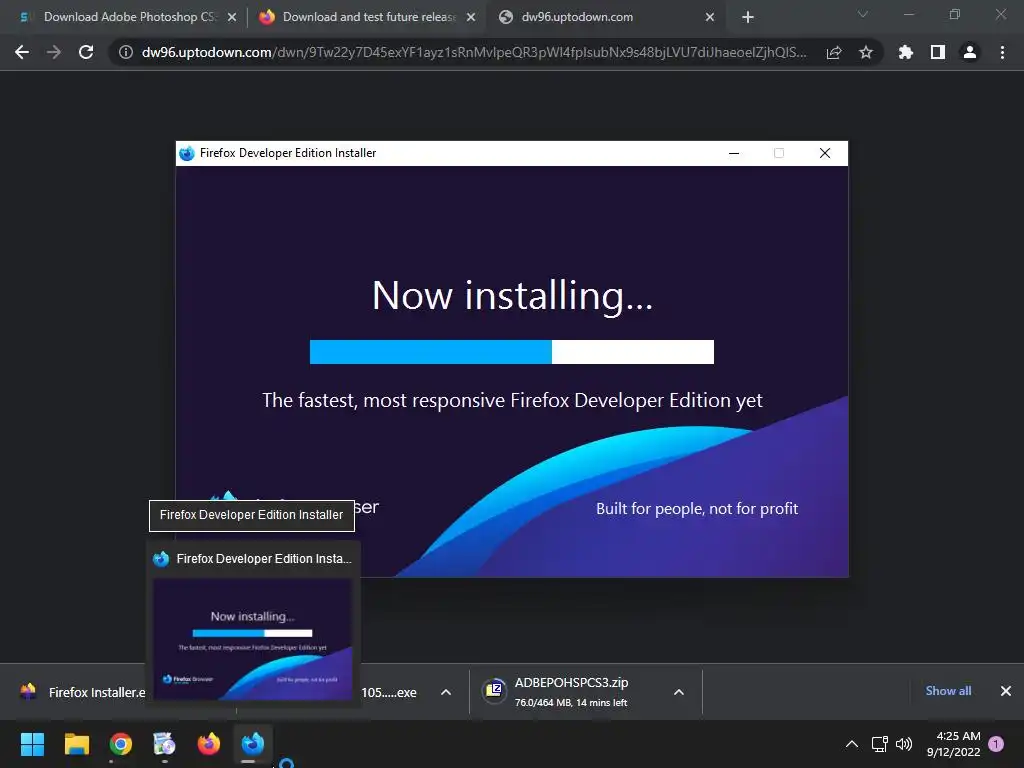This screenshot has width=1024, height=768.
Task: Bookmark this tab with the star icon
Action: tap(866, 52)
